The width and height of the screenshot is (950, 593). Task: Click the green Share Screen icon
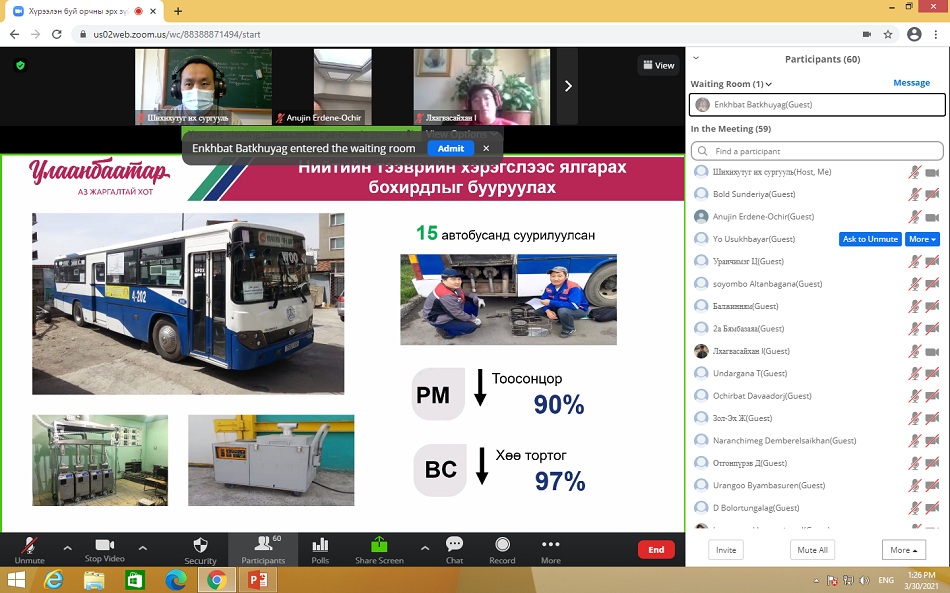pos(379,545)
